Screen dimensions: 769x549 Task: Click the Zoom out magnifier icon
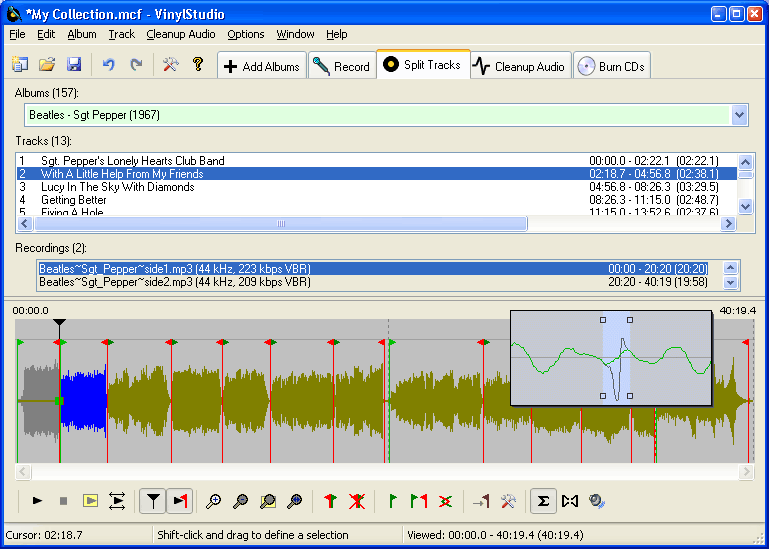click(240, 501)
